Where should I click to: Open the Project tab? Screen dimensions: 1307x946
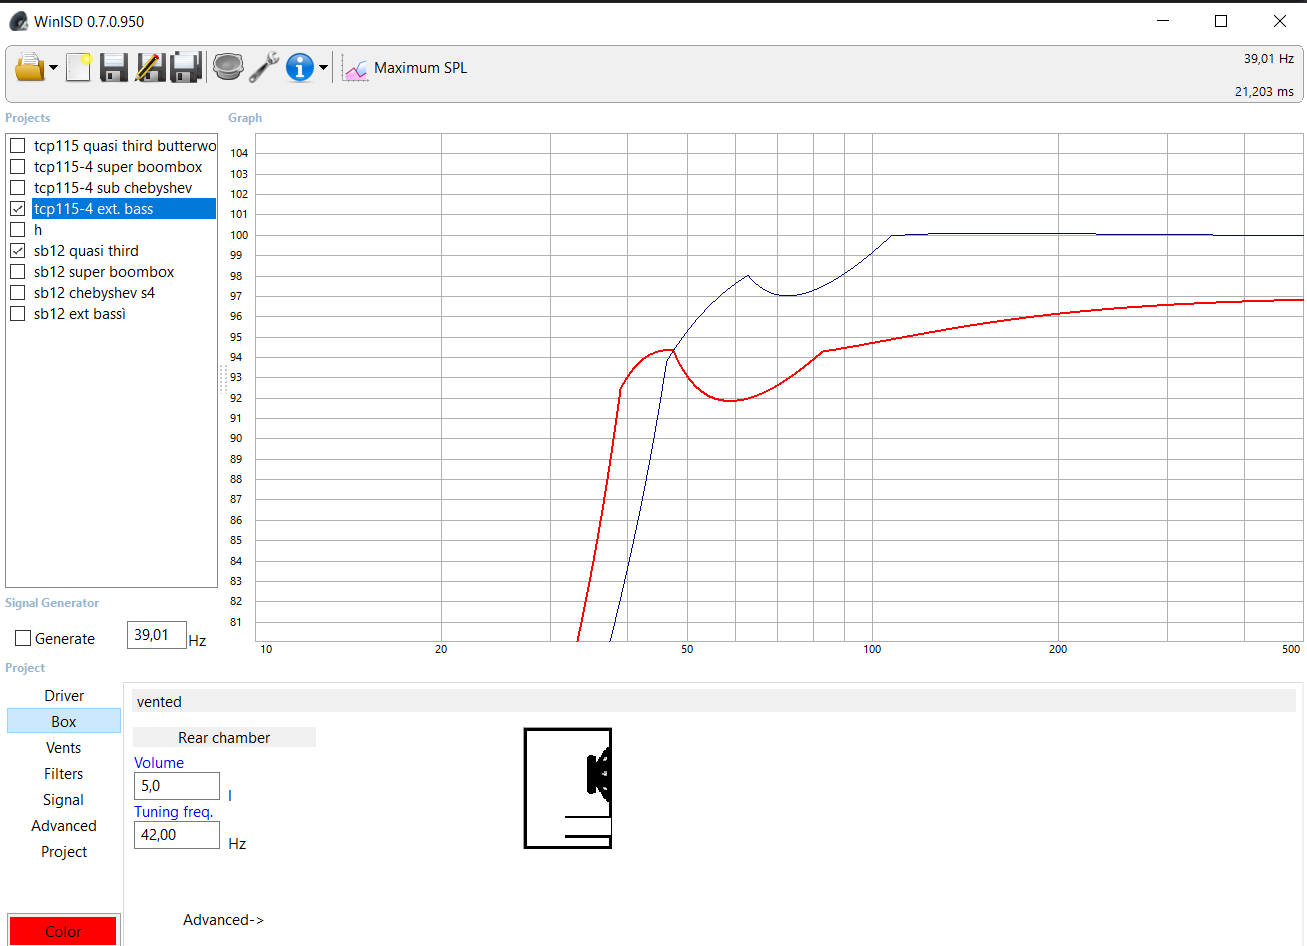click(x=64, y=852)
